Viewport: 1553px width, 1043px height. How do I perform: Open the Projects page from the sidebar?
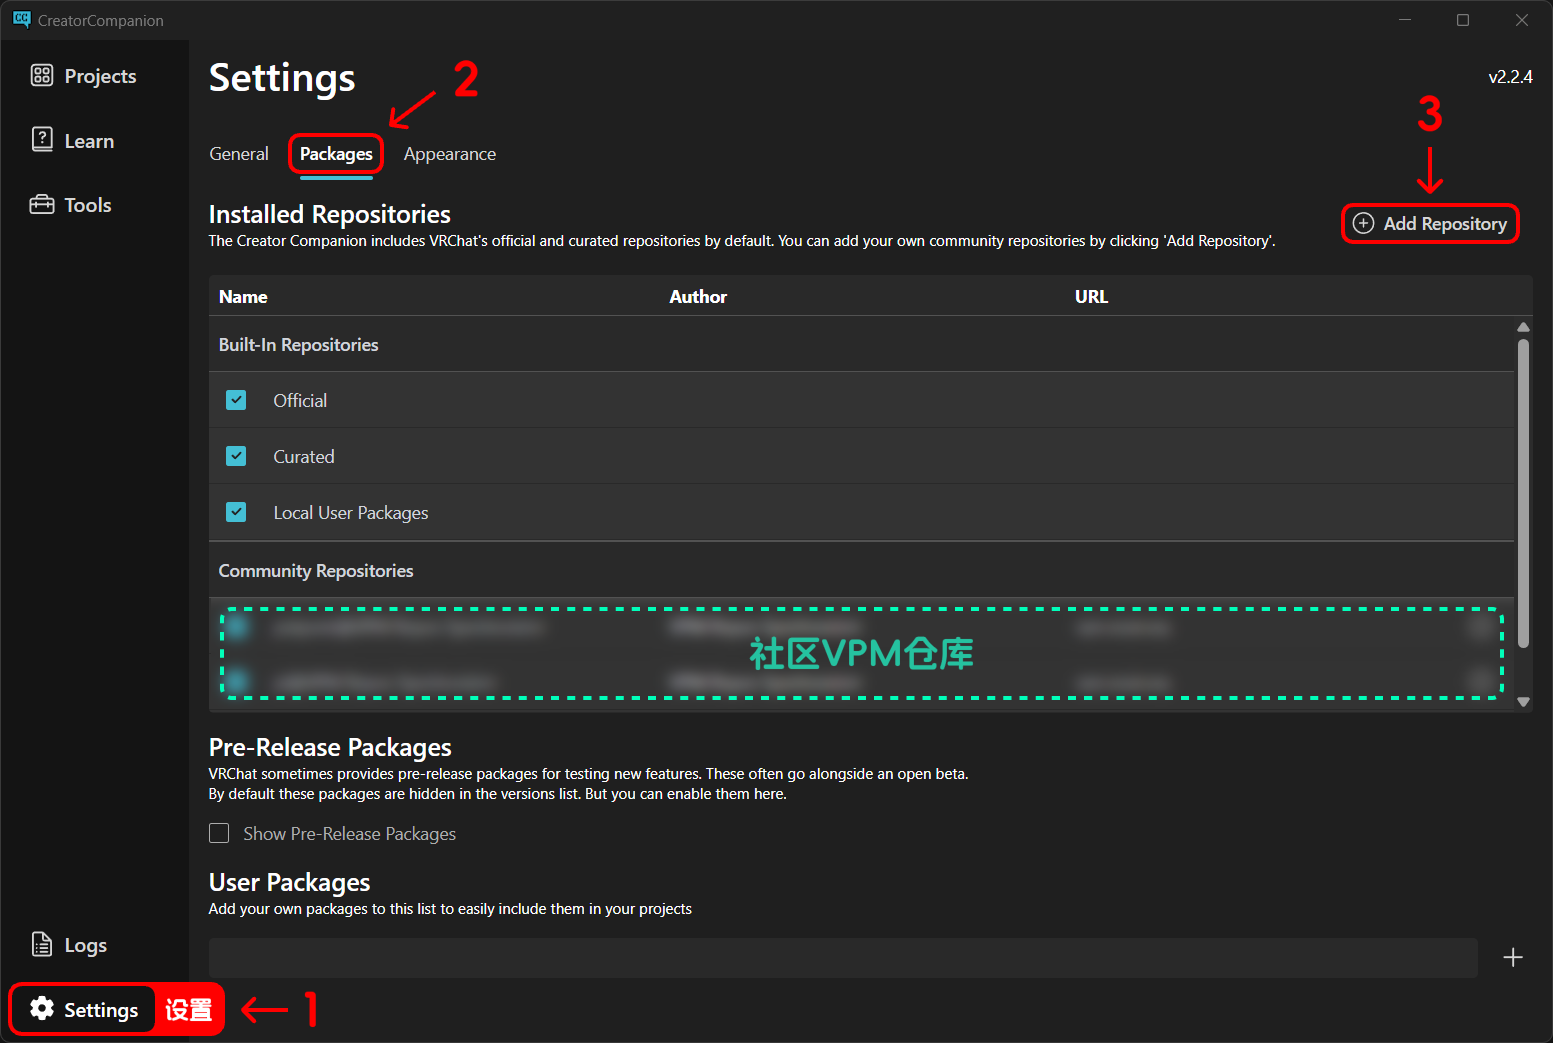point(83,76)
